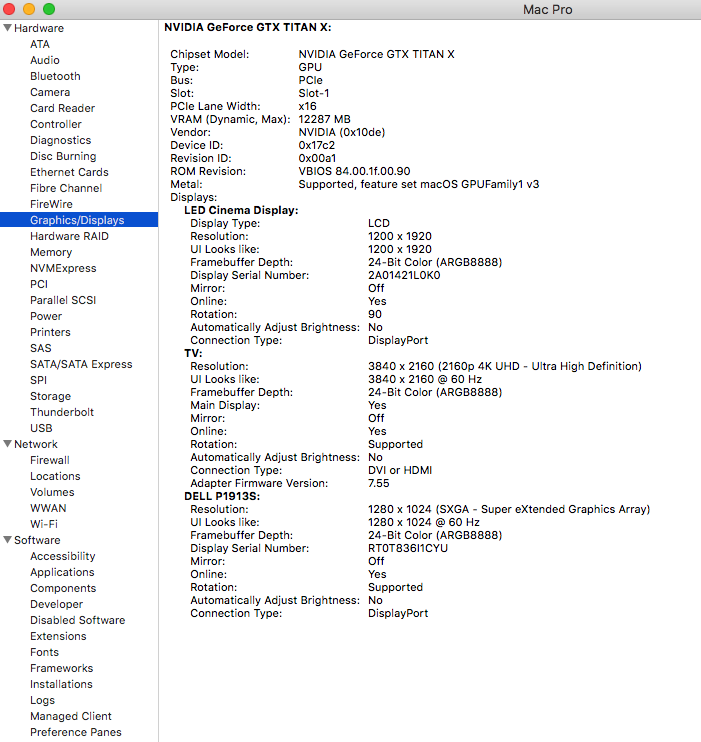Viewport: 701px width, 742px height.
Task: Open the Bluetooth hardware entry
Action: pos(55,76)
